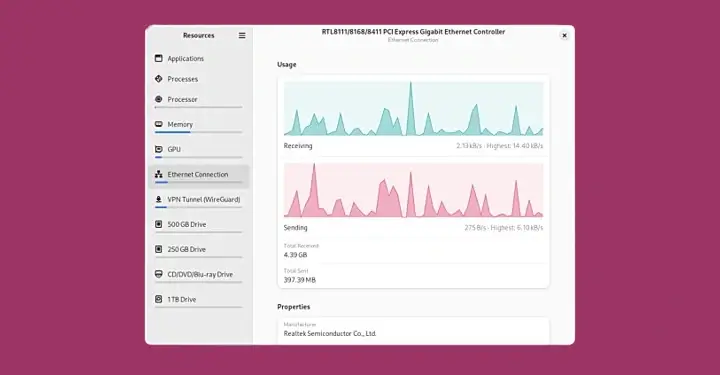720x375 pixels.
Task: Click the RTL8111/8168/8411 controller title
Action: 413,32
